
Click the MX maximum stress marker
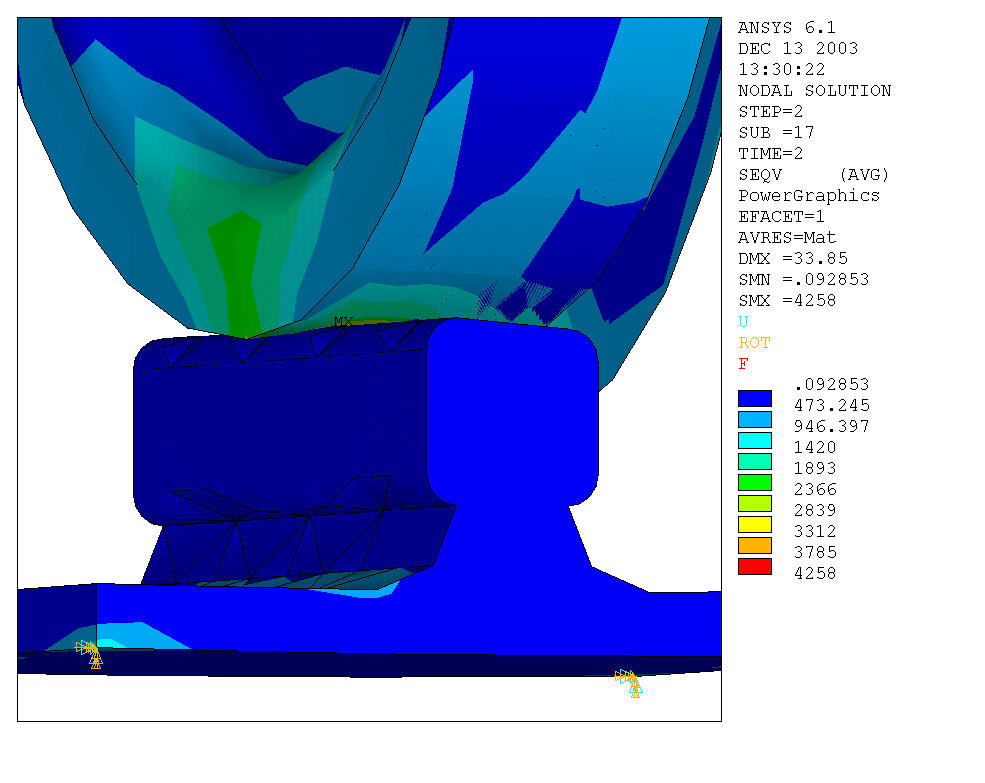[343, 322]
